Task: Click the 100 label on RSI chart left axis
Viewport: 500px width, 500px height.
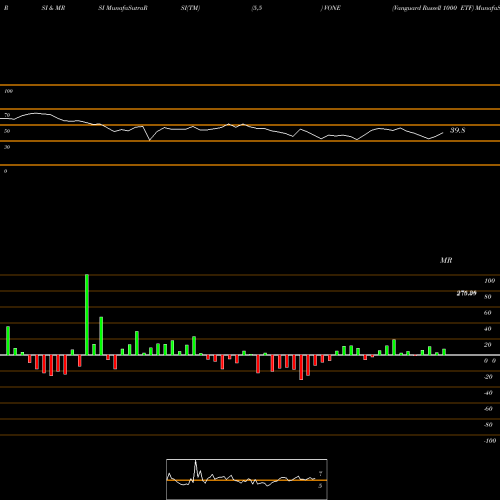Action: (8, 91)
